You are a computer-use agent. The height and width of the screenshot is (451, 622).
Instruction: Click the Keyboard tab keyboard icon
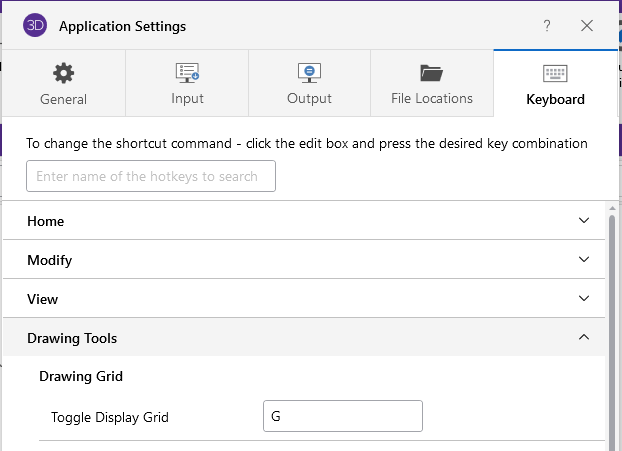point(555,73)
